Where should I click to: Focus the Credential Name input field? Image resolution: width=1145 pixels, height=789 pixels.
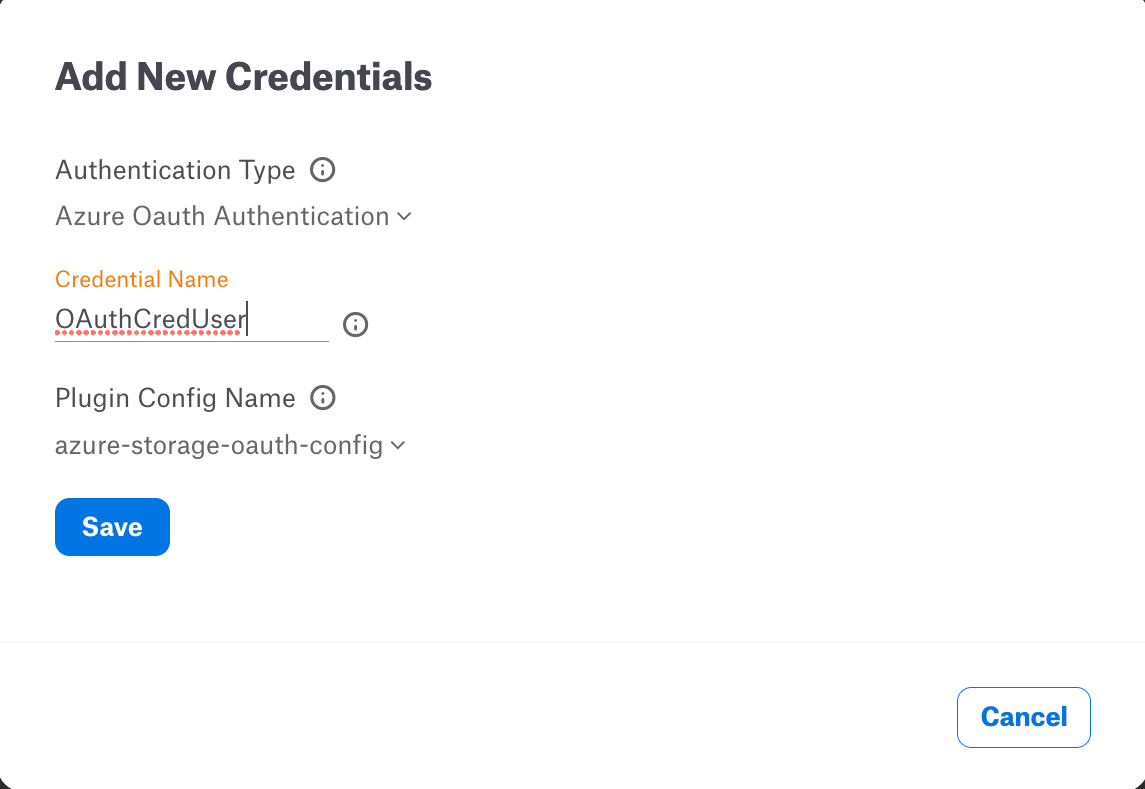(191, 321)
